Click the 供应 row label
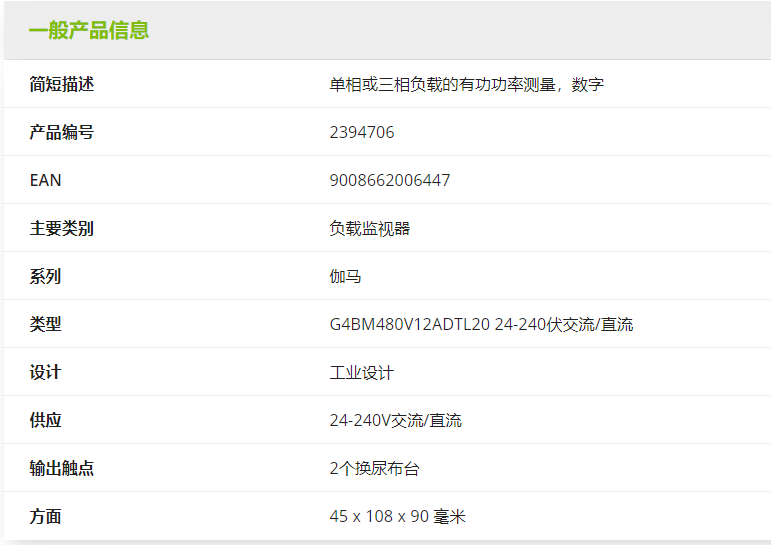 point(46,420)
